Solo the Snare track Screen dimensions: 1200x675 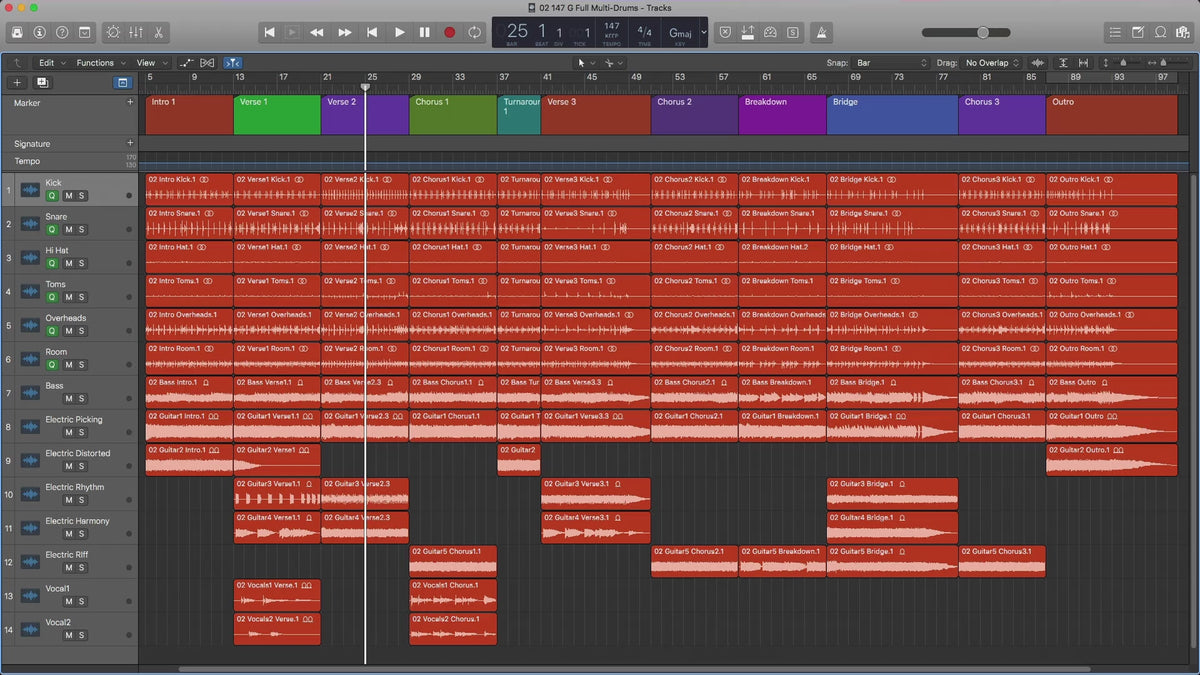81,230
